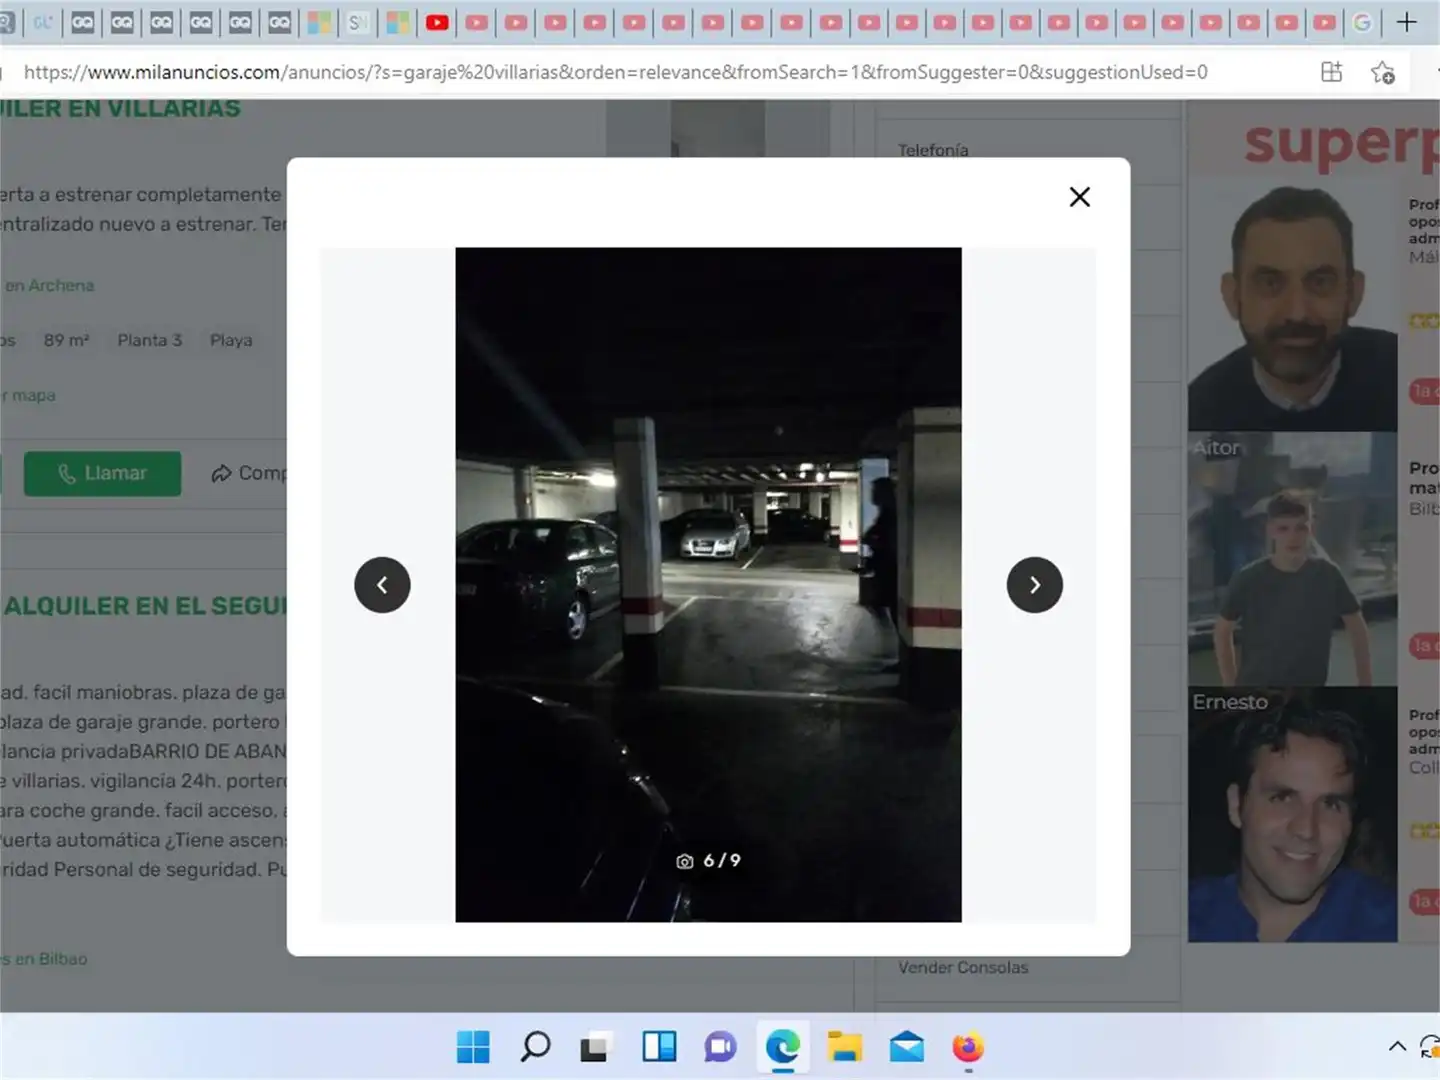Add this page to favorites
This screenshot has width=1440, height=1080.
point(1383,72)
